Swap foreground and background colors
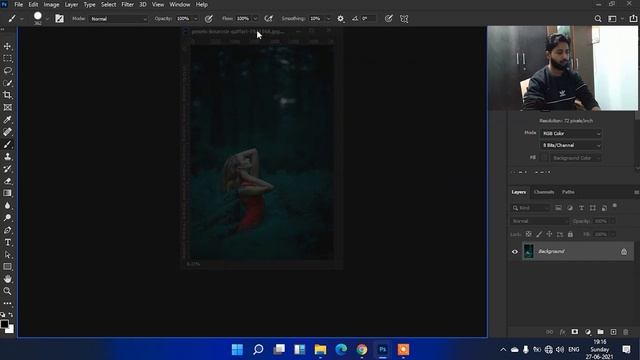Image resolution: width=640 pixels, height=360 pixels. coord(11,315)
